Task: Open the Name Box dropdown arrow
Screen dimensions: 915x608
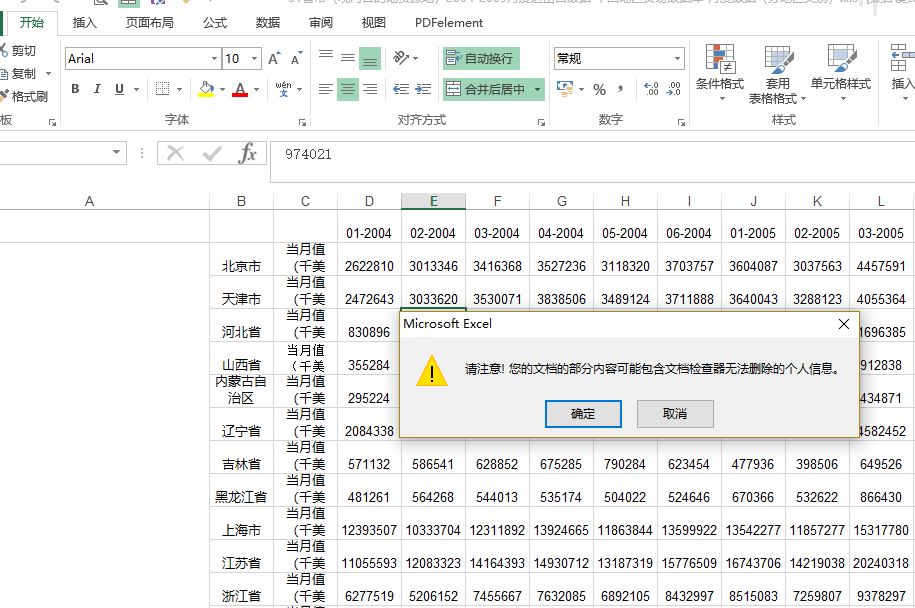Action: tap(117, 152)
